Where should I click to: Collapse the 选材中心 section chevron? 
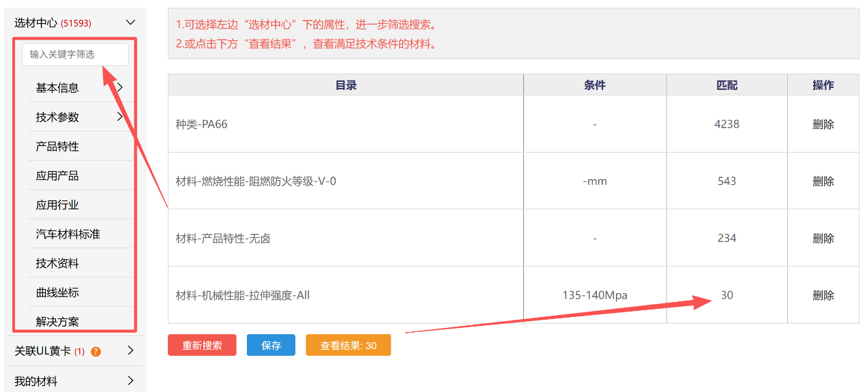click(131, 23)
